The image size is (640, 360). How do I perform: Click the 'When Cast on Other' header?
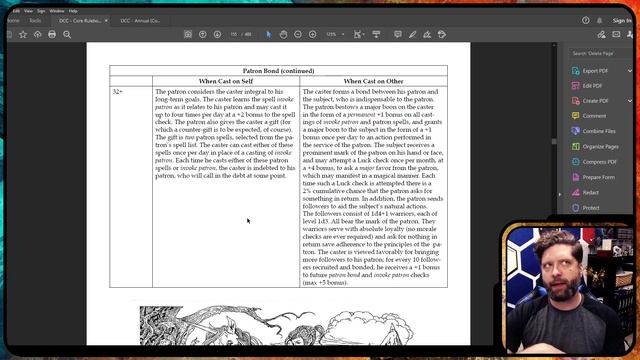pos(373,81)
